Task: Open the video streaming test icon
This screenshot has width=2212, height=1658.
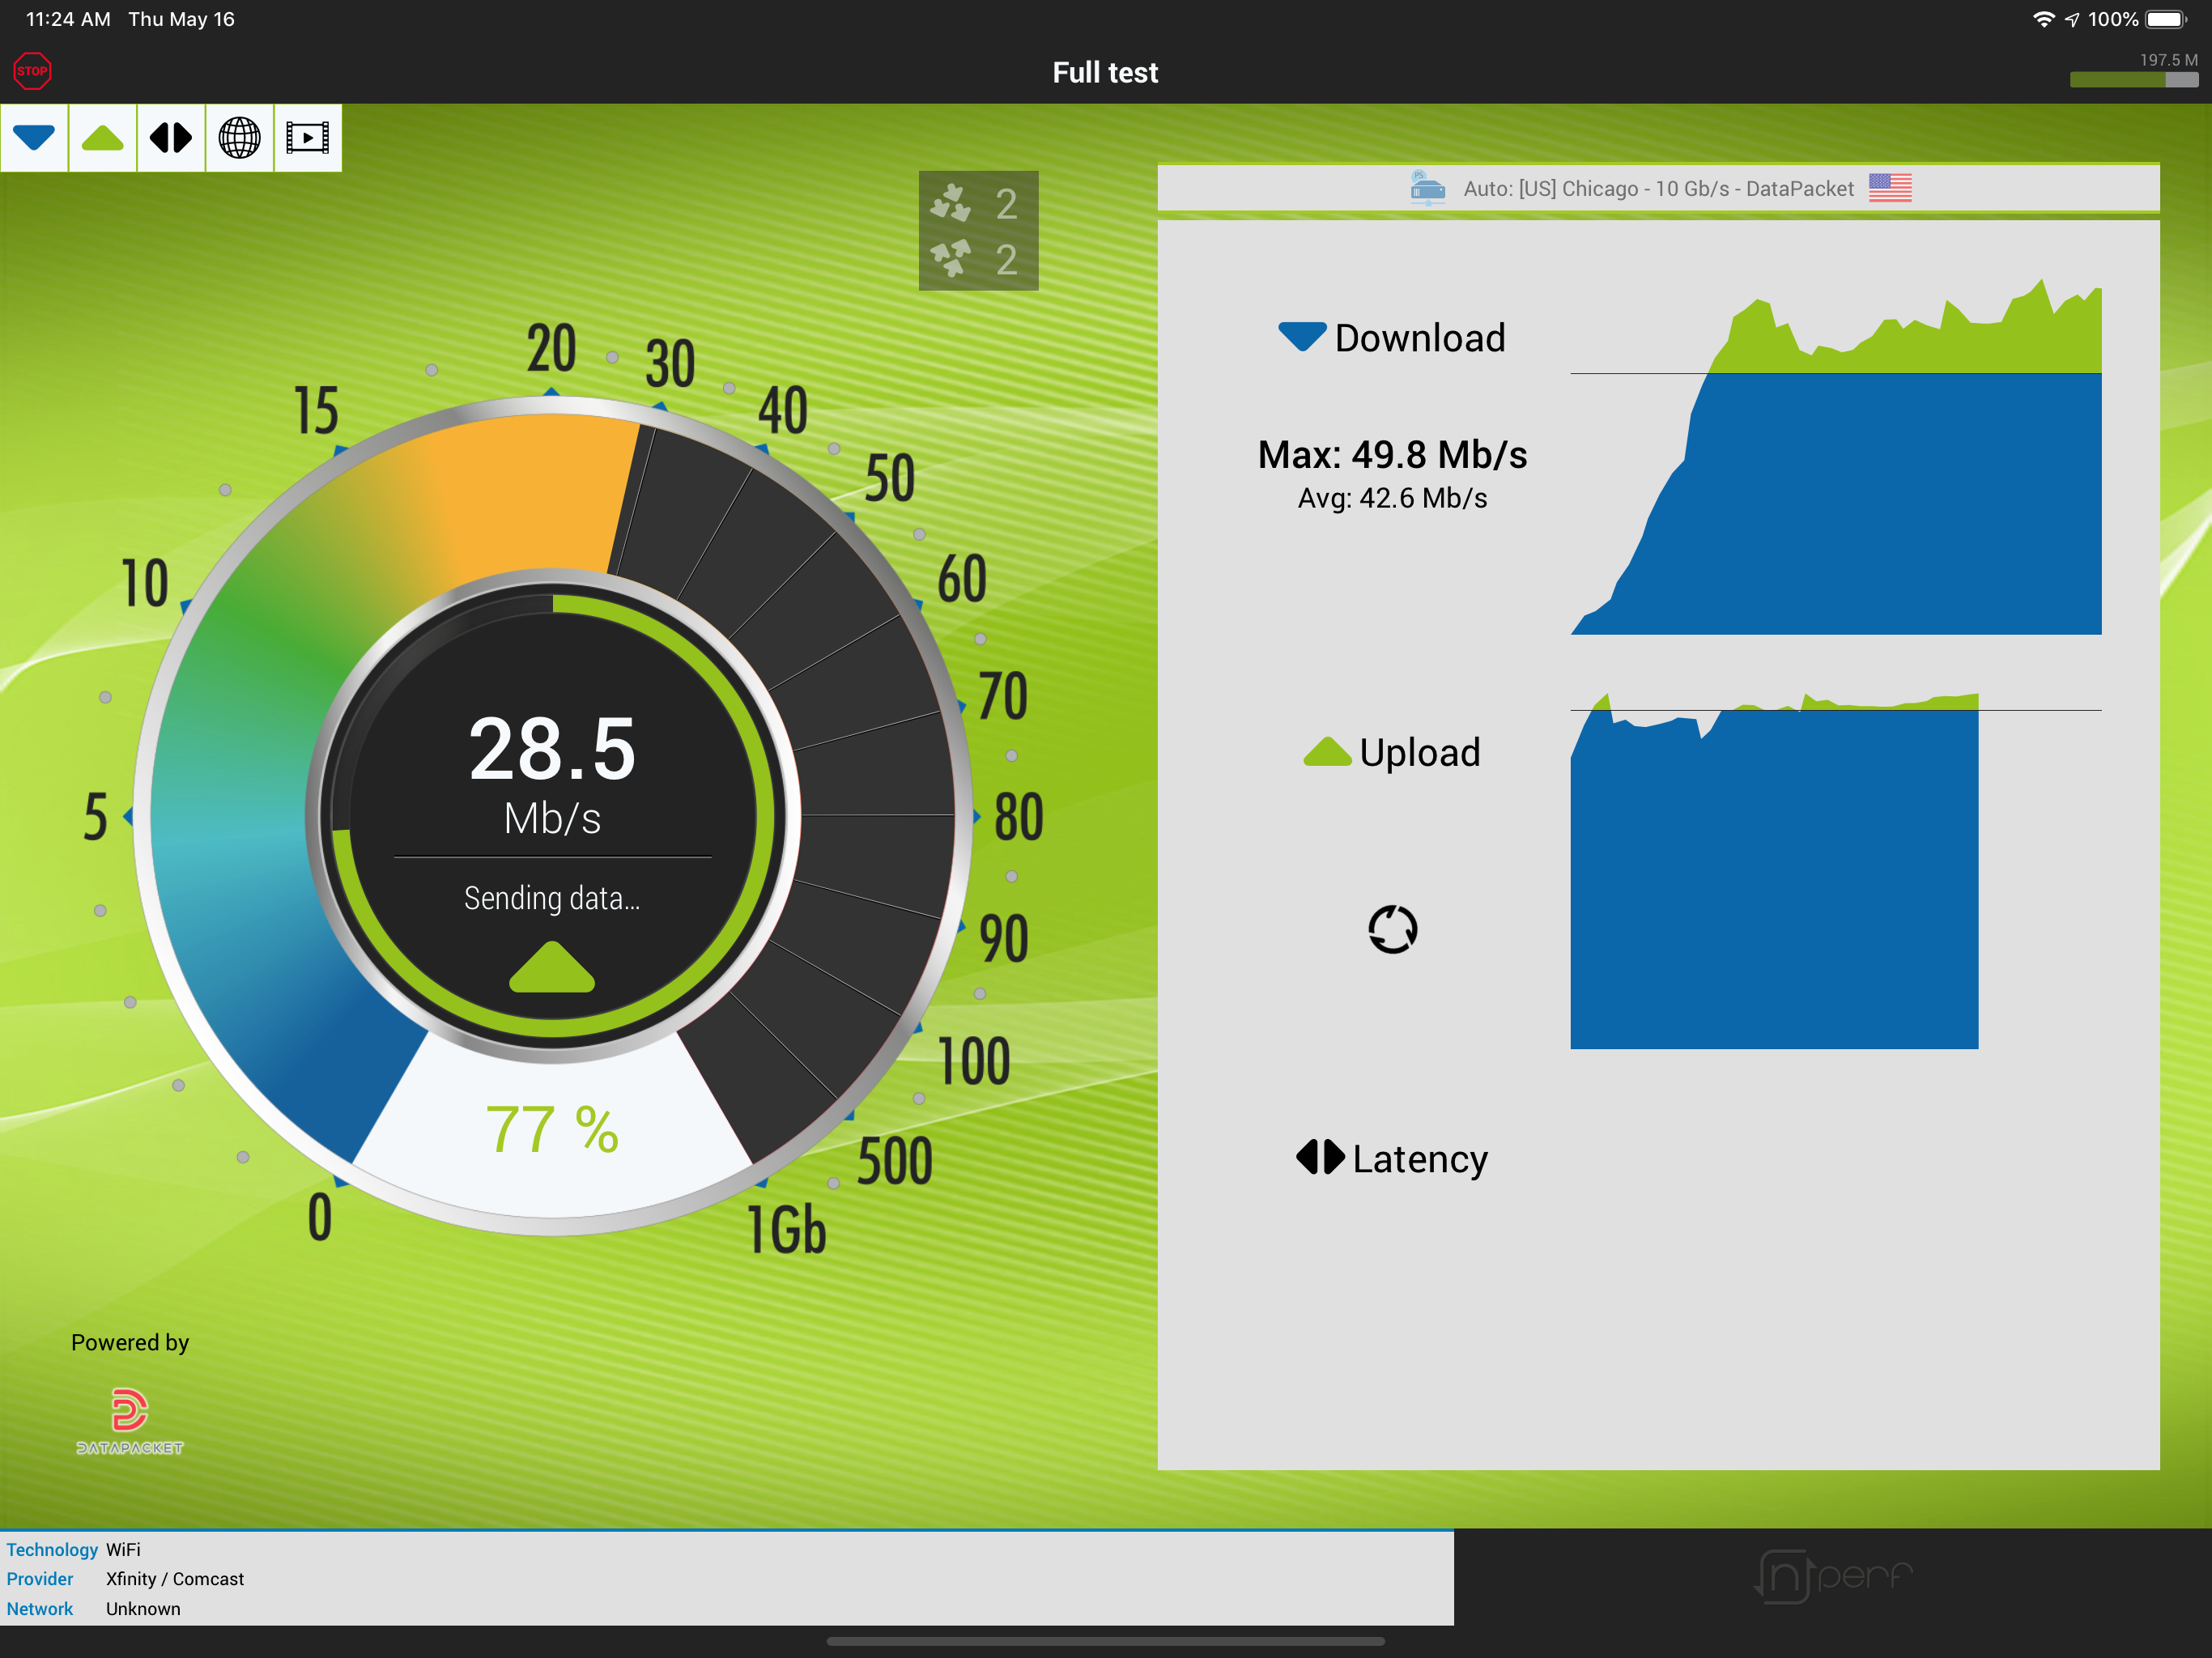Action: pyautogui.click(x=307, y=137)
